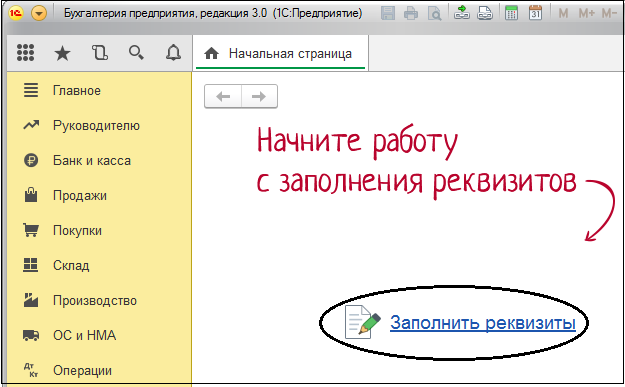625x387 pixels.
Task: Click the truck icon for ОС и НМА
Action: coord(31,335)
